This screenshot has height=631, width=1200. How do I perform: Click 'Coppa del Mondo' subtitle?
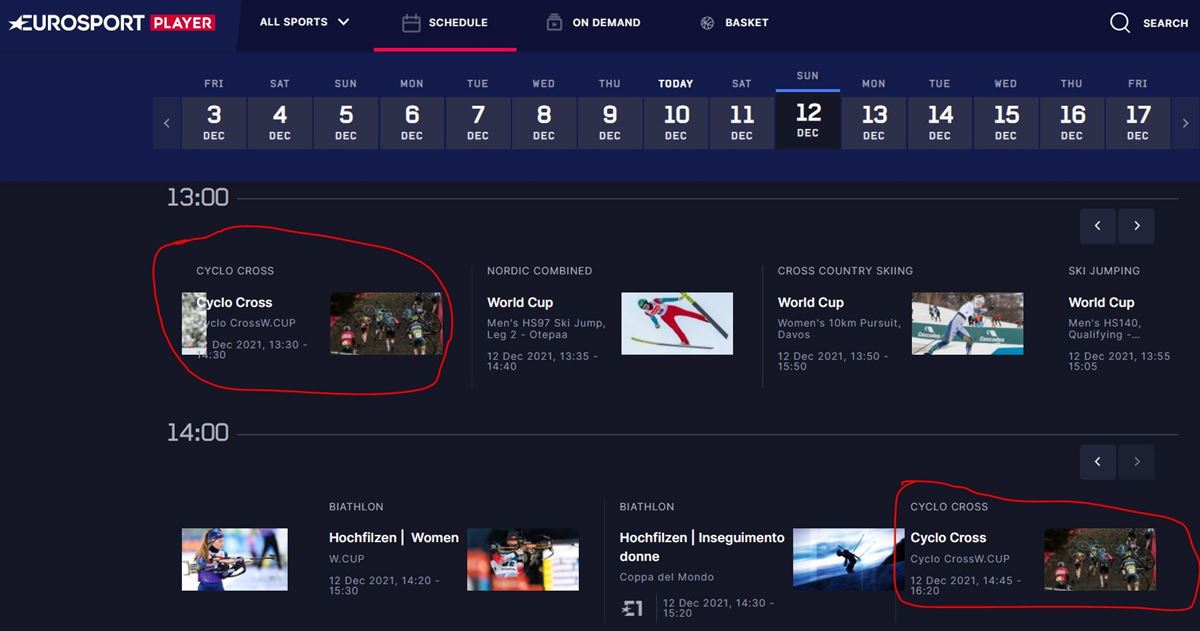pos(666,577)
